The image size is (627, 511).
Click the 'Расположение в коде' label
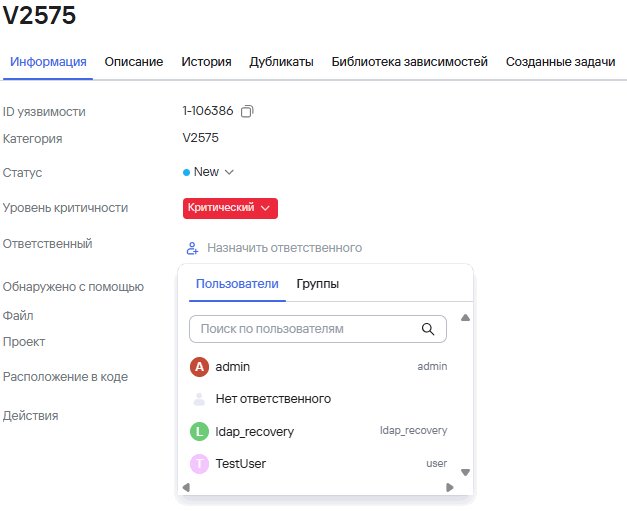[65, 377]
